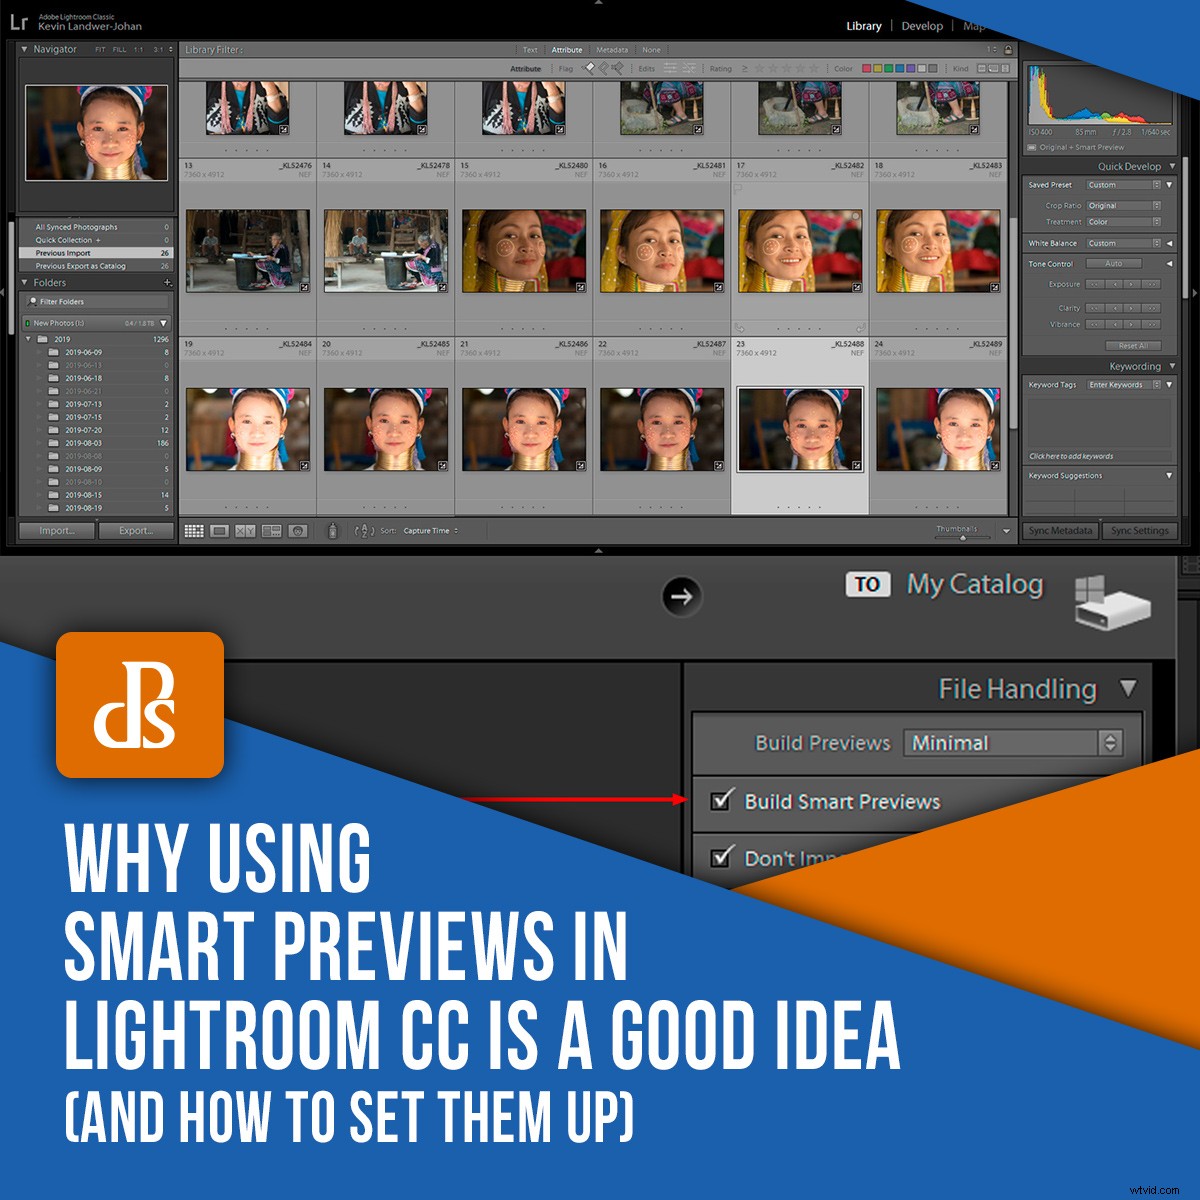1200x1200 pixels.
Task: Open the People view icon
Action: [297, 530]
